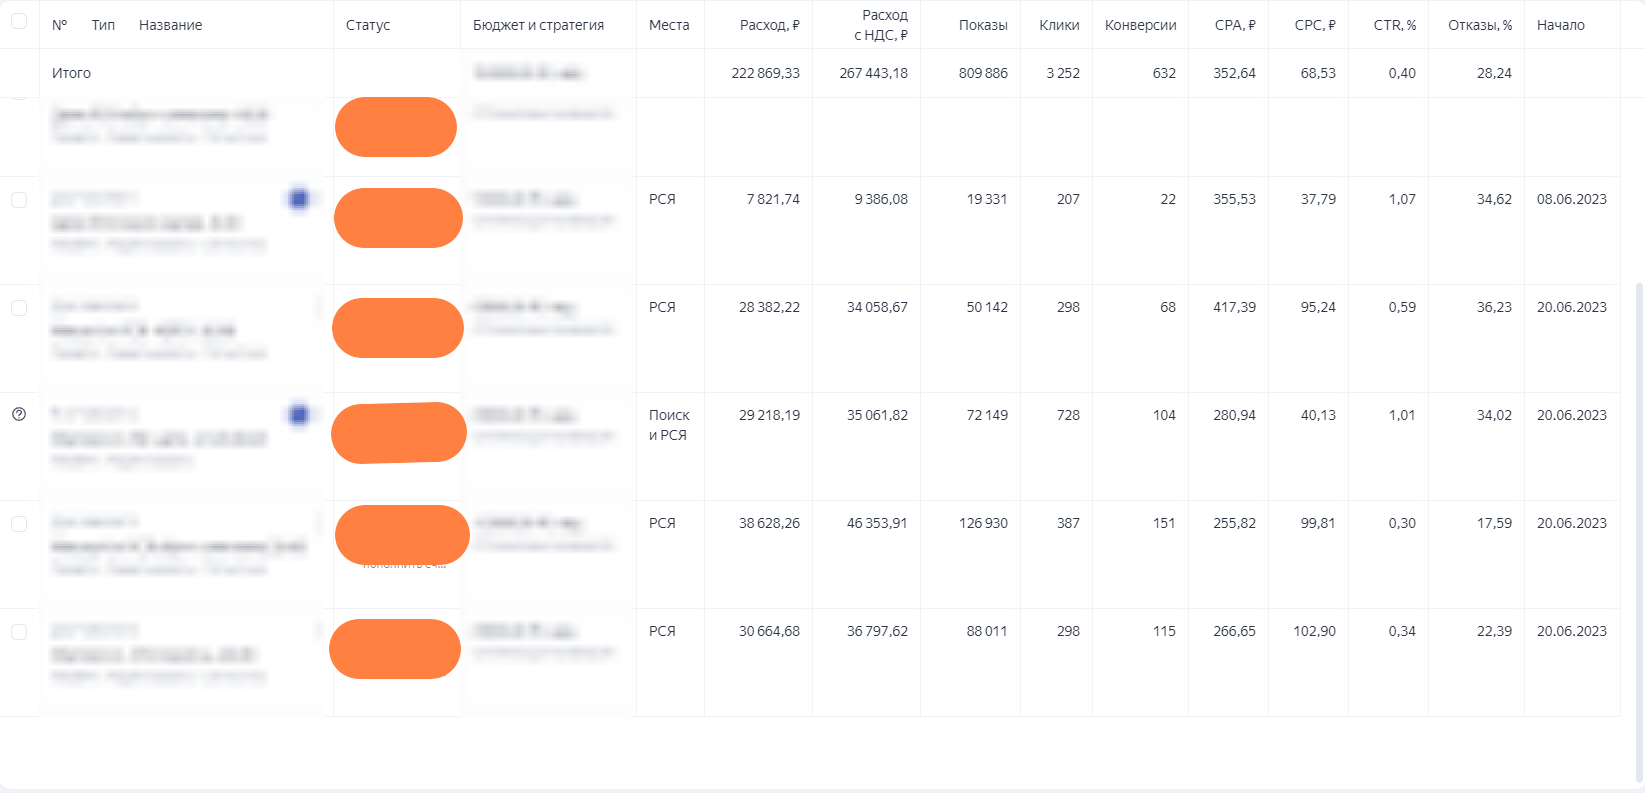Click the blue icon in the 7 821,74 campaign row
1645x793 pixels.
click(x=298, y=199)
